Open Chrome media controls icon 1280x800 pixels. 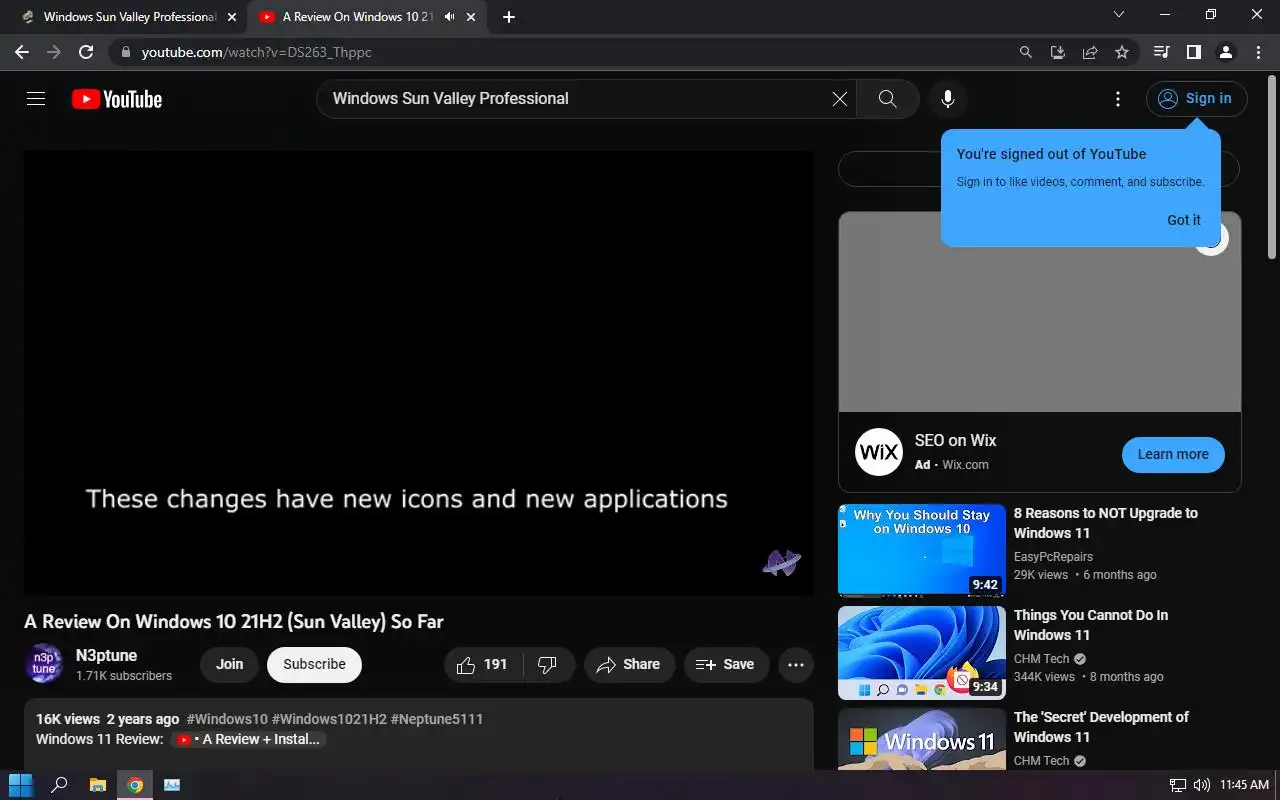coord(1161,52)
